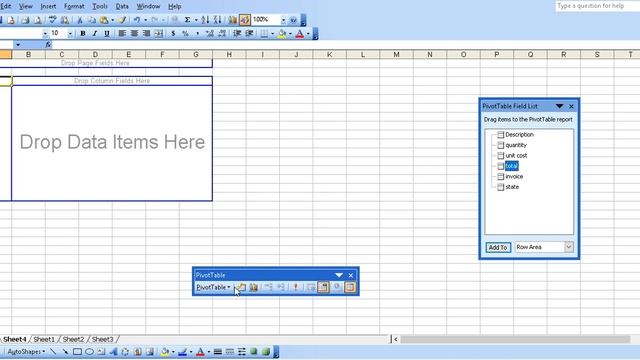Select the state field

(512, 187)
